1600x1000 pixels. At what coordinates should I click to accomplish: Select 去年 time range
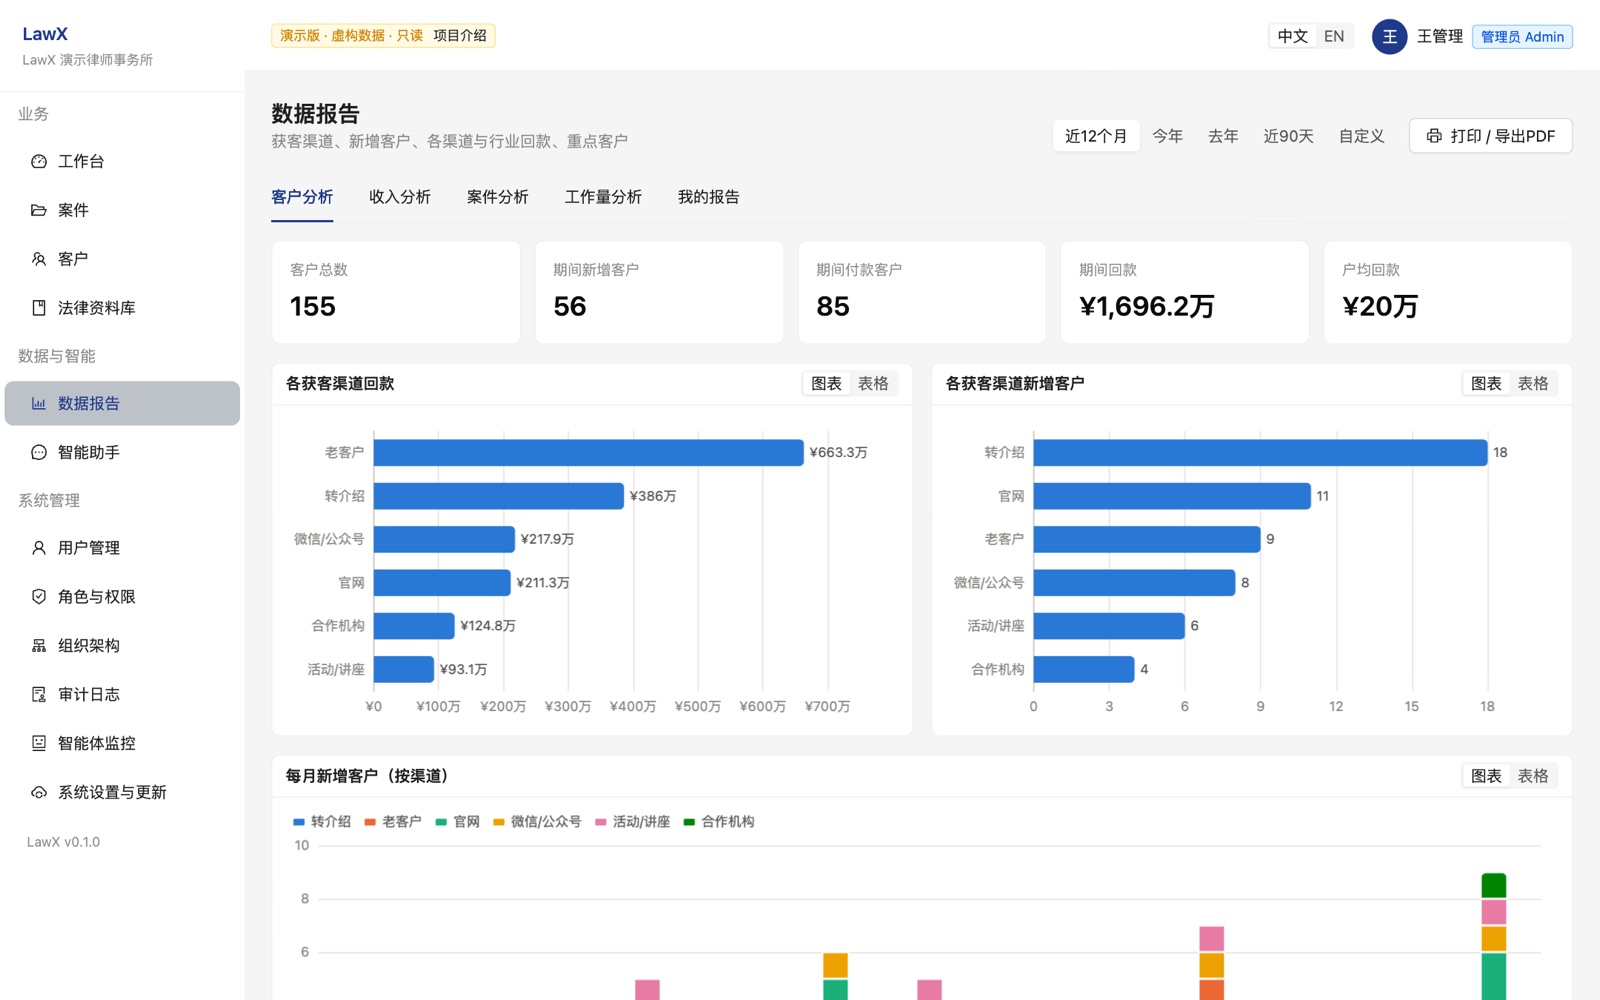coord(1223,136)
